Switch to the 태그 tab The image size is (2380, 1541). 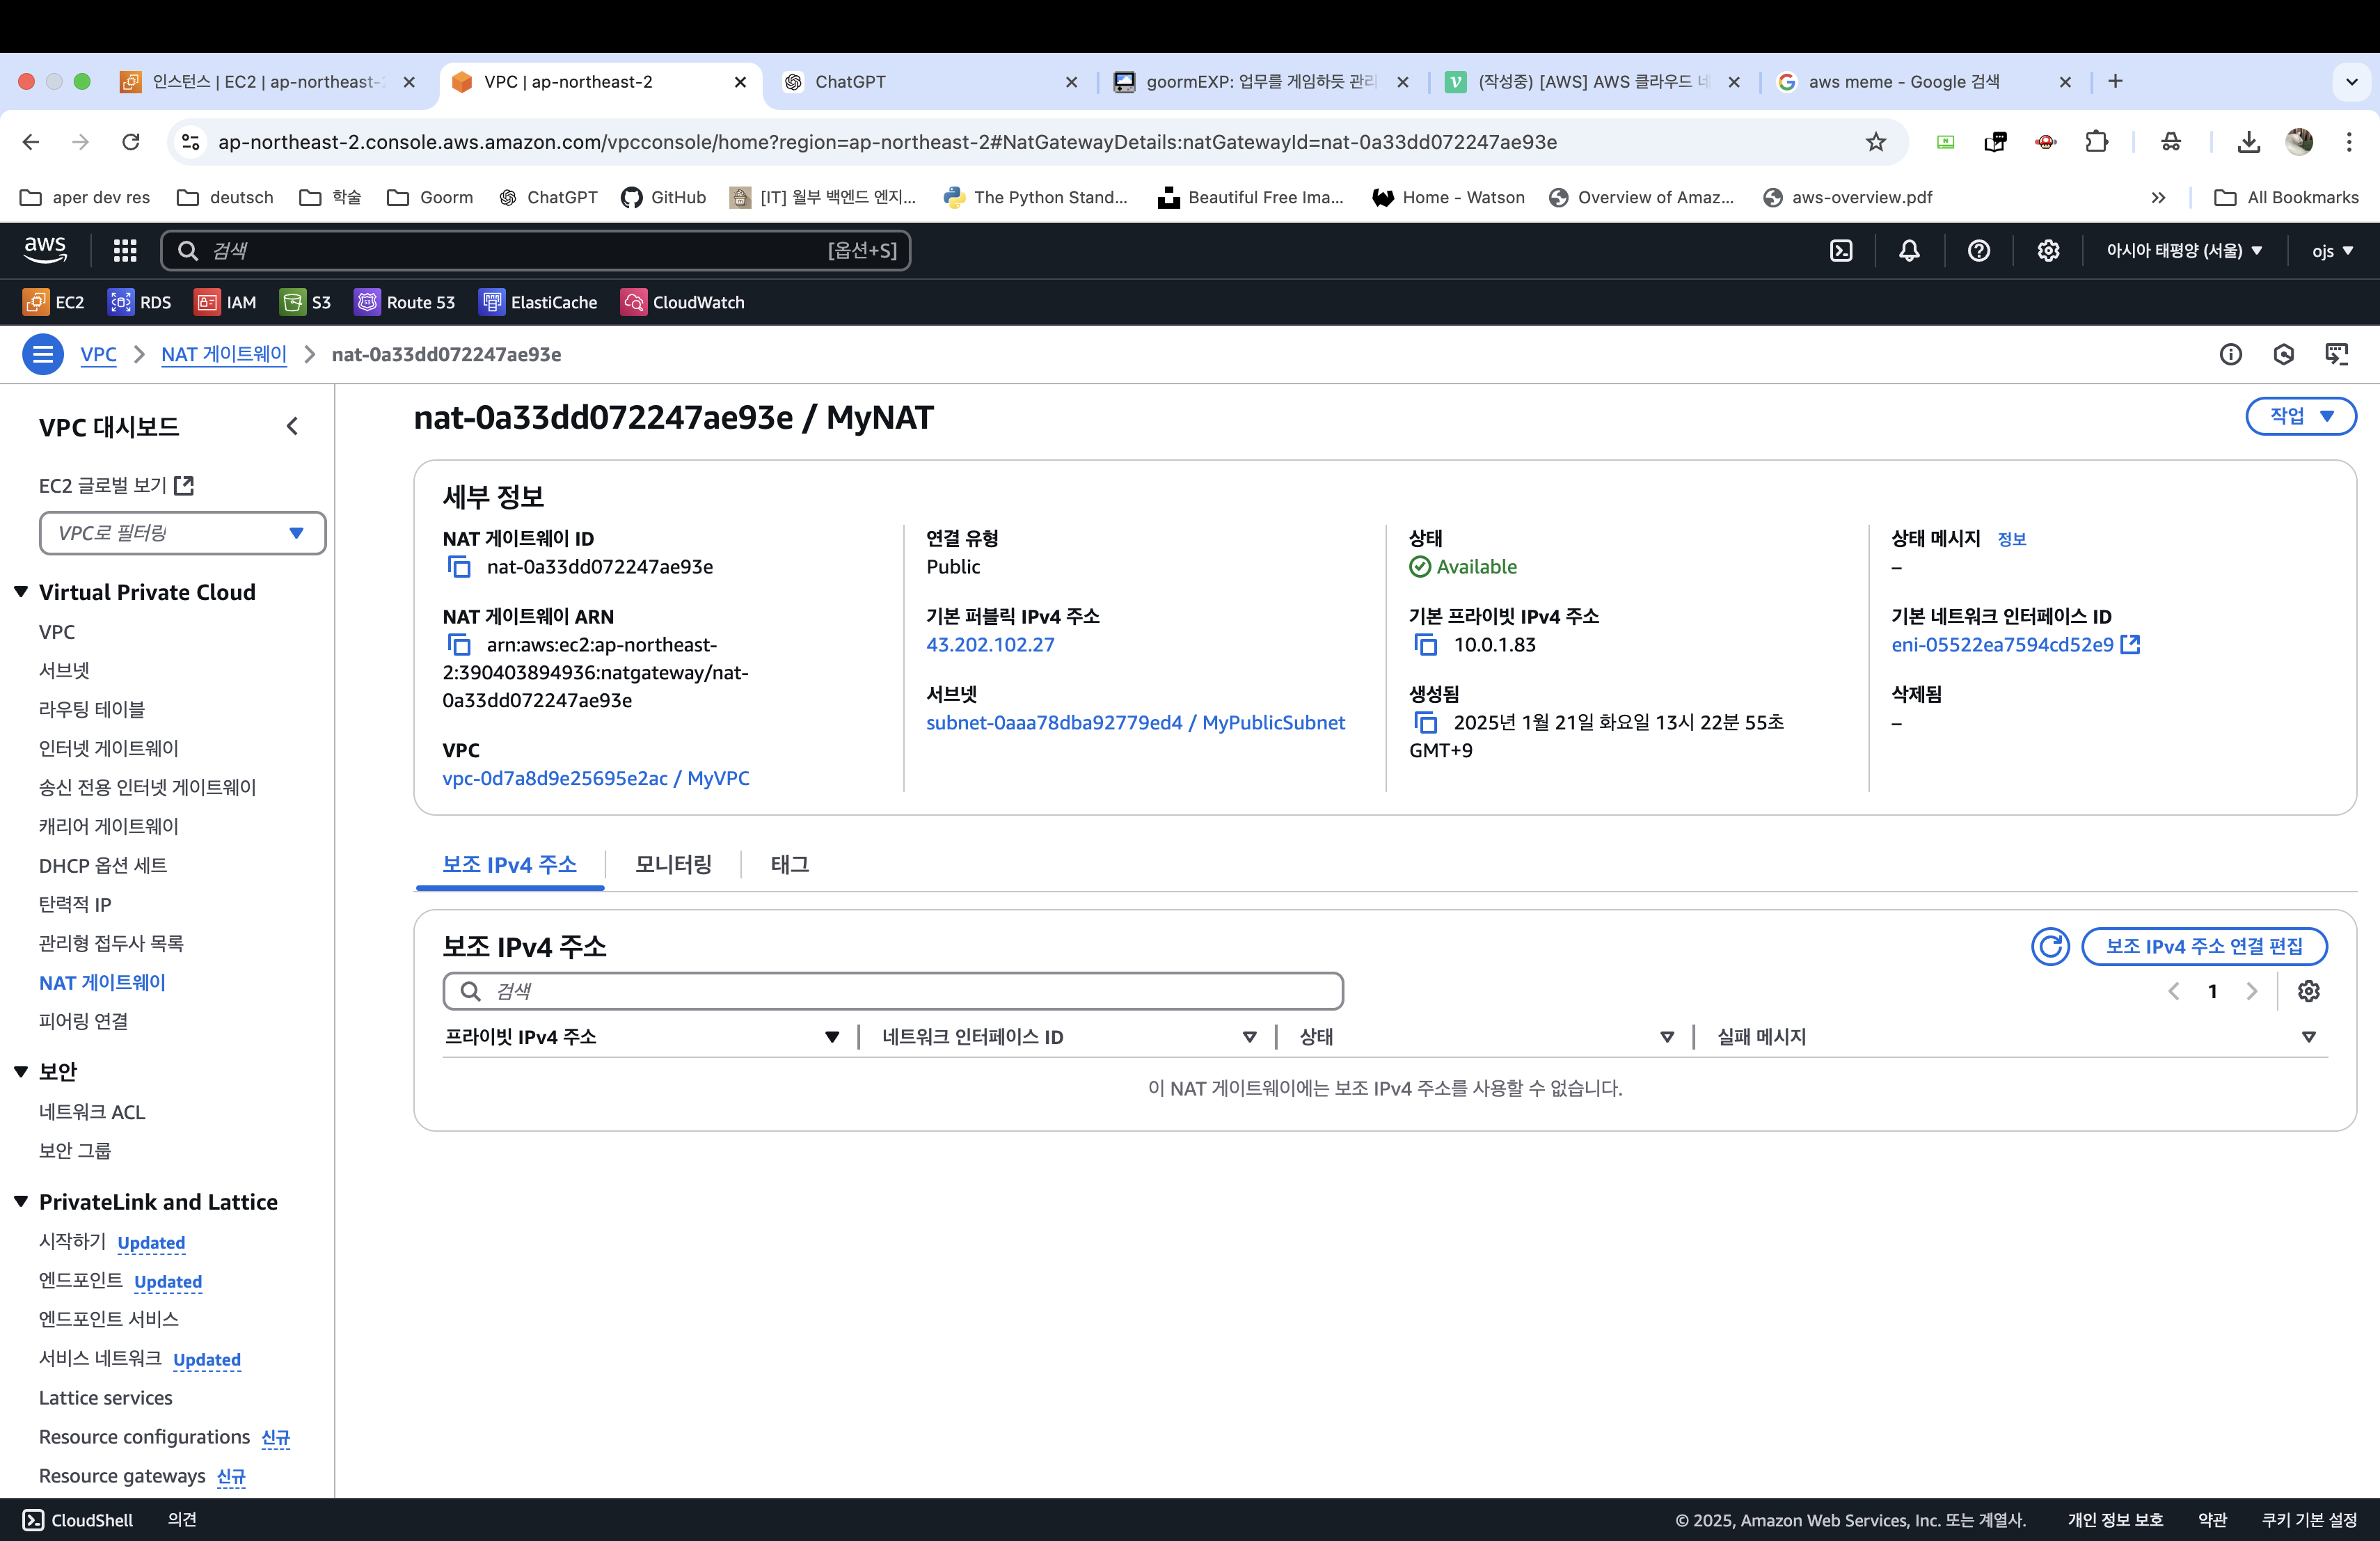tap(790, 864)
